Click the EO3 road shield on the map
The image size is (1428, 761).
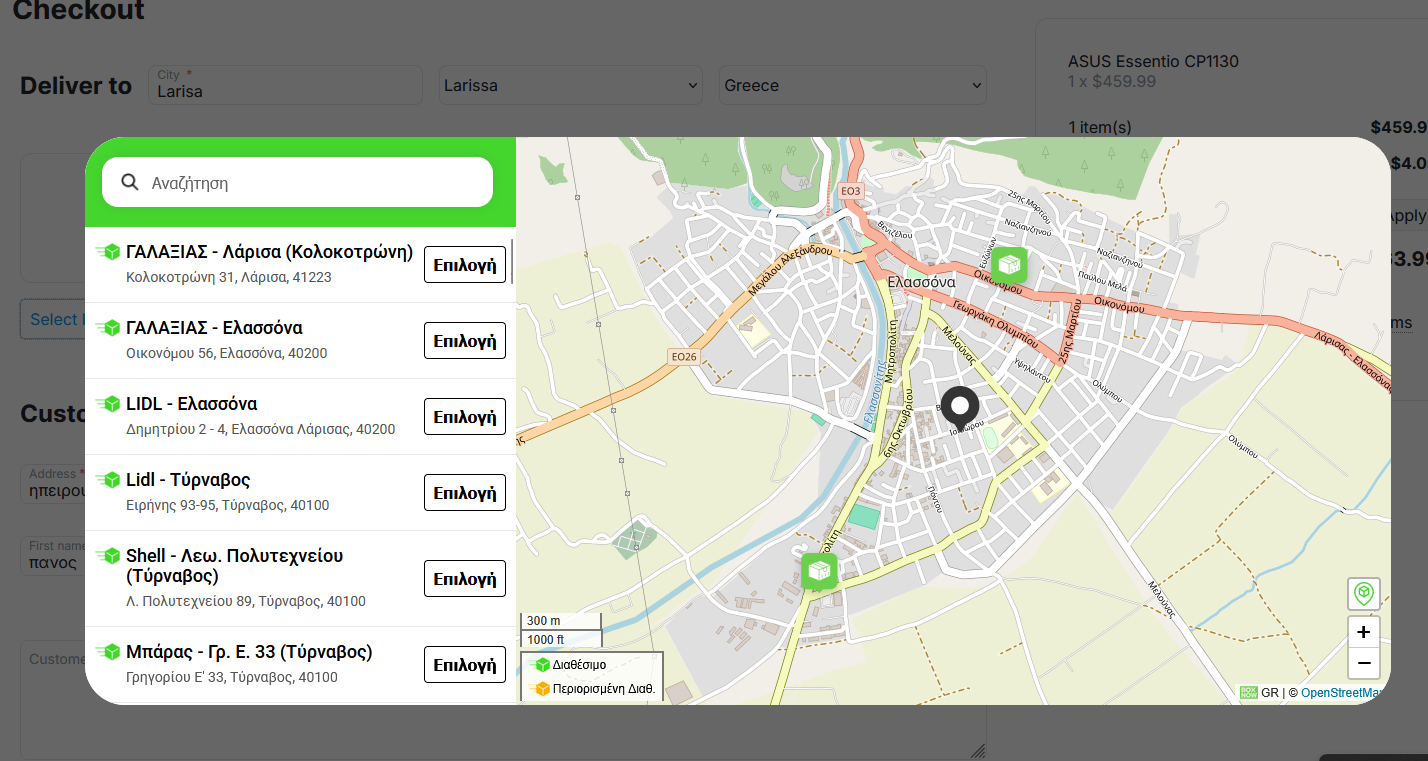[x=850, y=191]
